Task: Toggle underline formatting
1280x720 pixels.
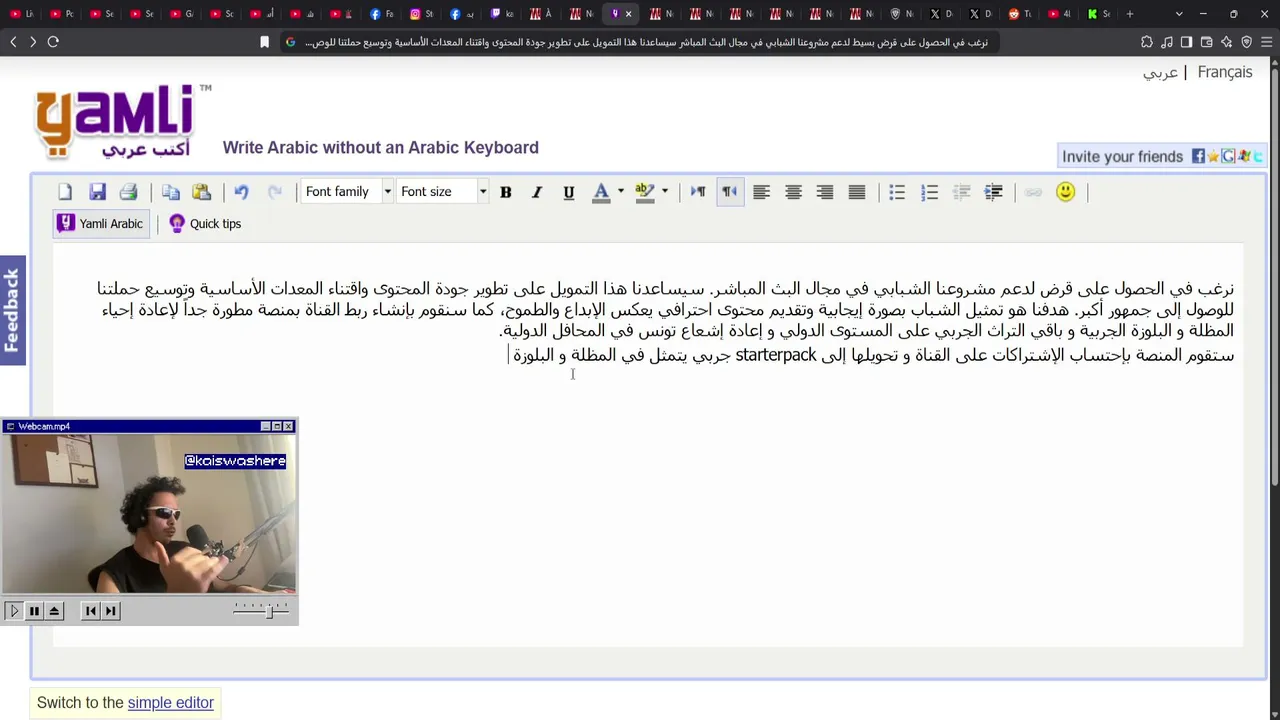Action: [x=569, y=192]
